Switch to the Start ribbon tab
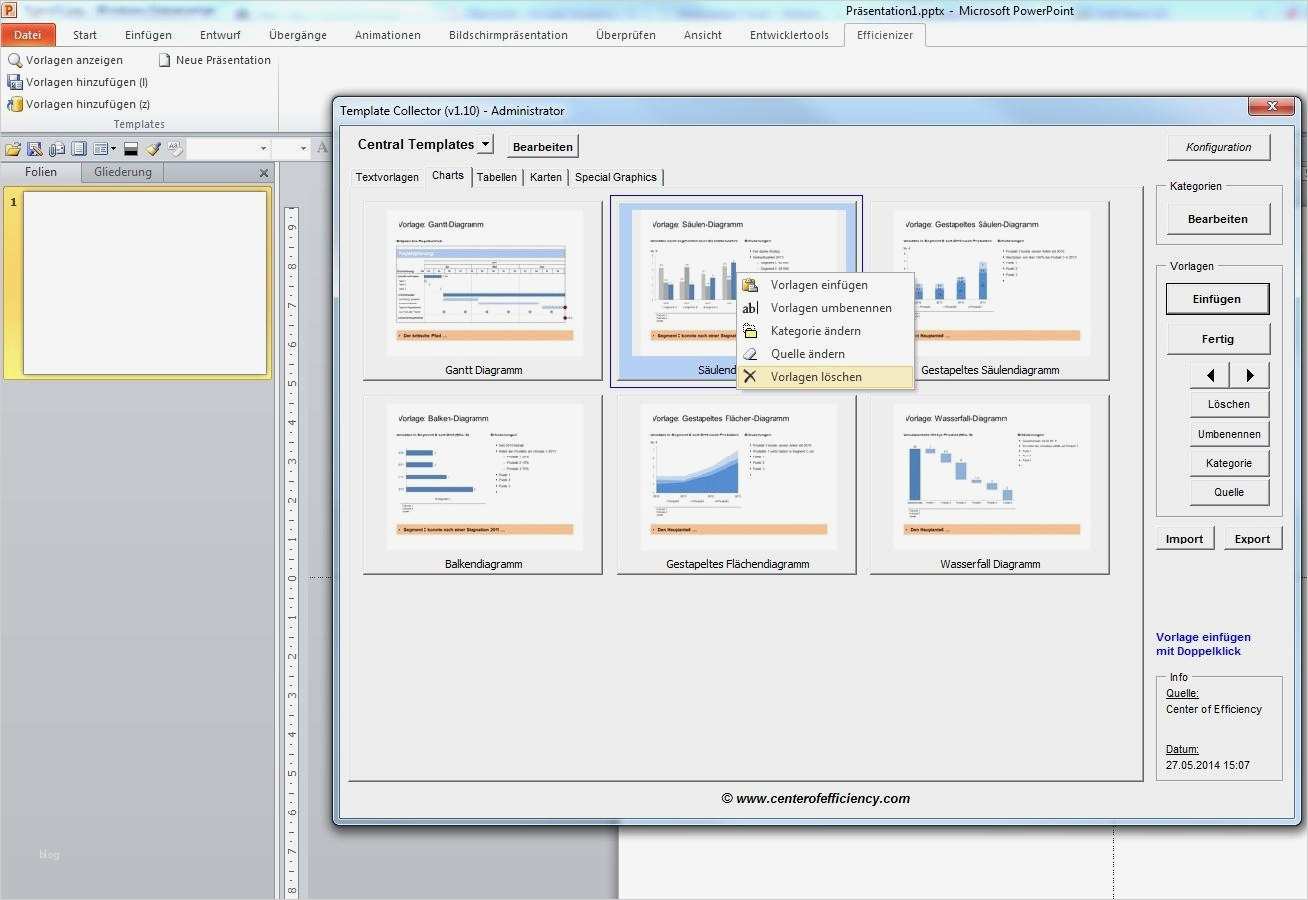 pyautogui.click(x=85, y=35)
